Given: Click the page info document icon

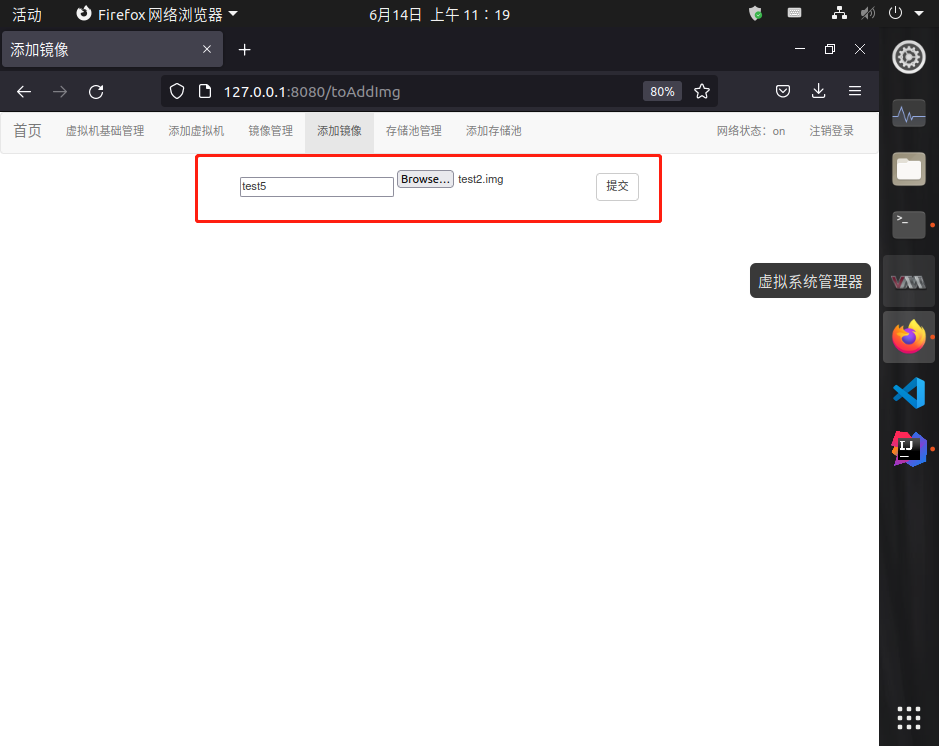Looking at the screenshot, I should 205,91.
